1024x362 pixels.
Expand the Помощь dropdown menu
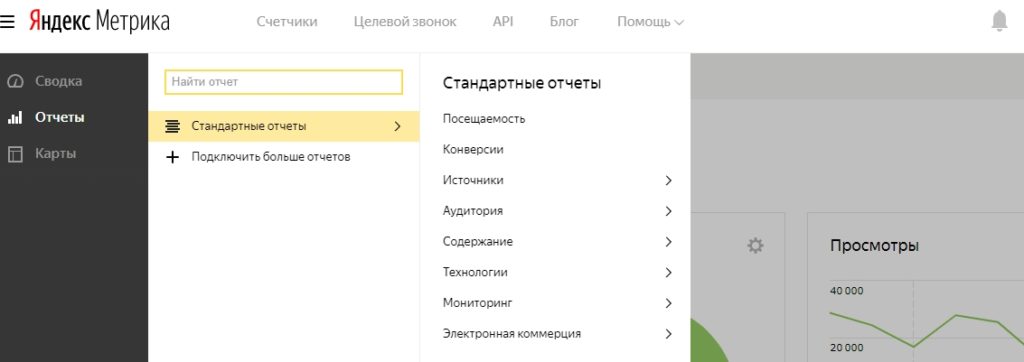[x=650, y=22]
